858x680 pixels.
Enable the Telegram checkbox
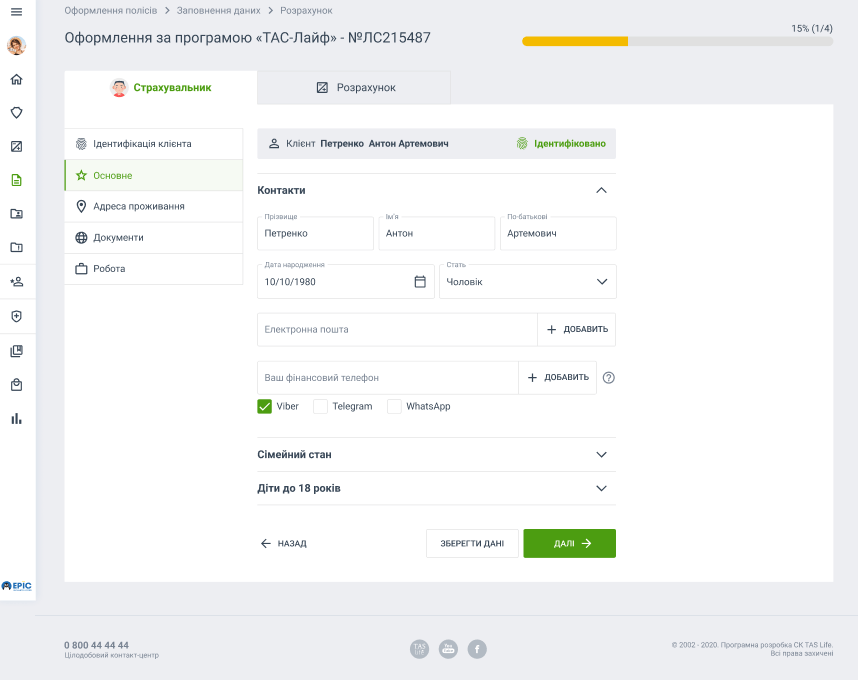(321, 406)
